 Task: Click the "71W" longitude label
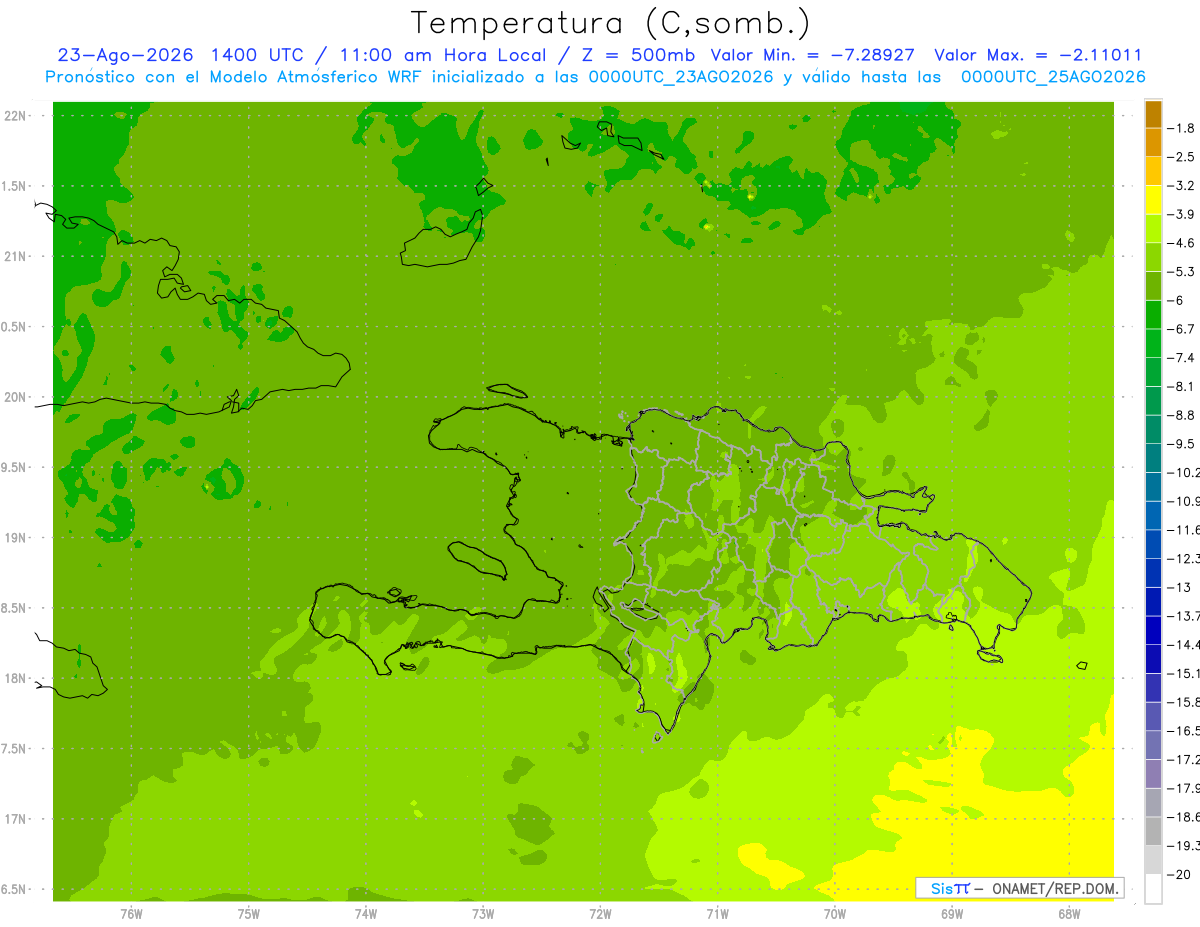pos(717,913)
